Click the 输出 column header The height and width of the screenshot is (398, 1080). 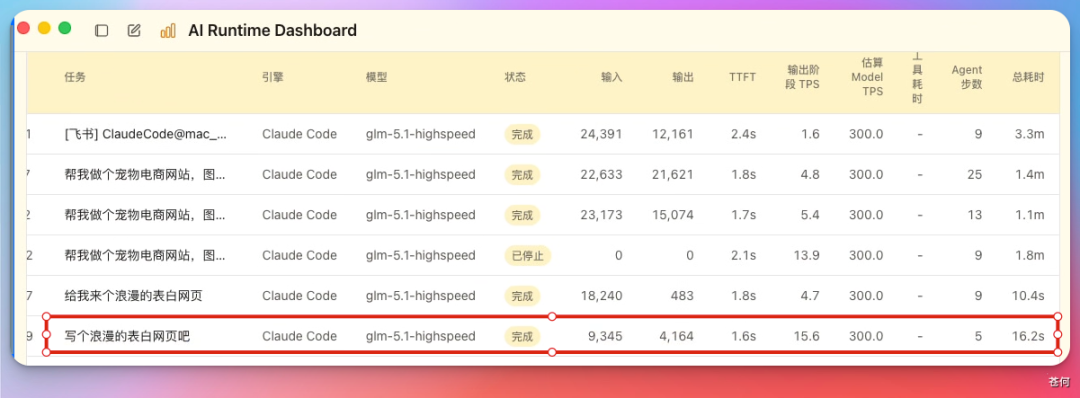[683, 77]
